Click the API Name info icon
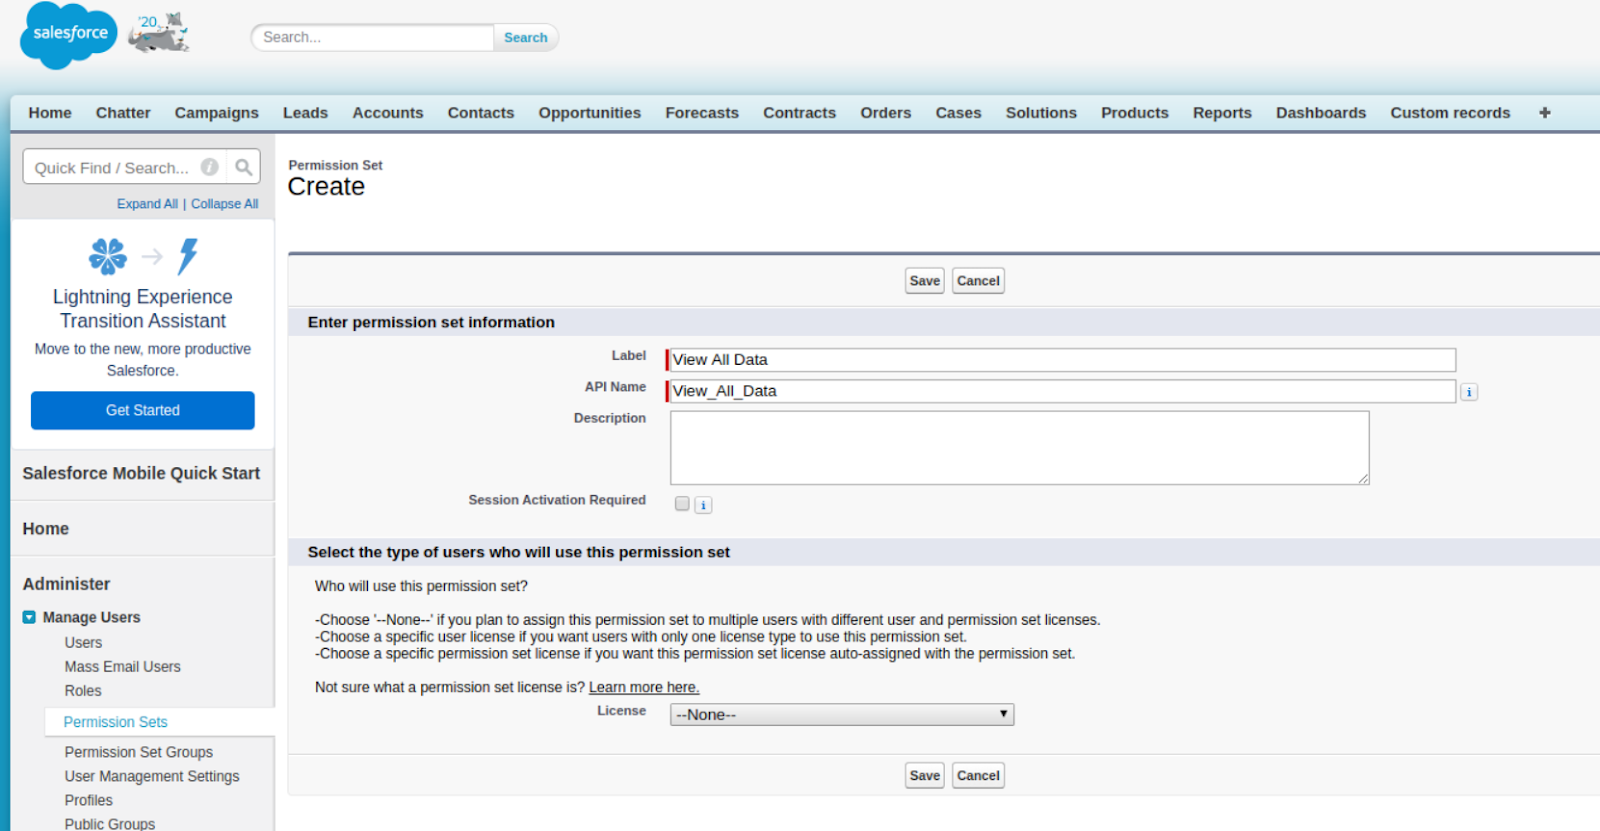This screenshot has width=1600, height=831. coord(1469,392)
